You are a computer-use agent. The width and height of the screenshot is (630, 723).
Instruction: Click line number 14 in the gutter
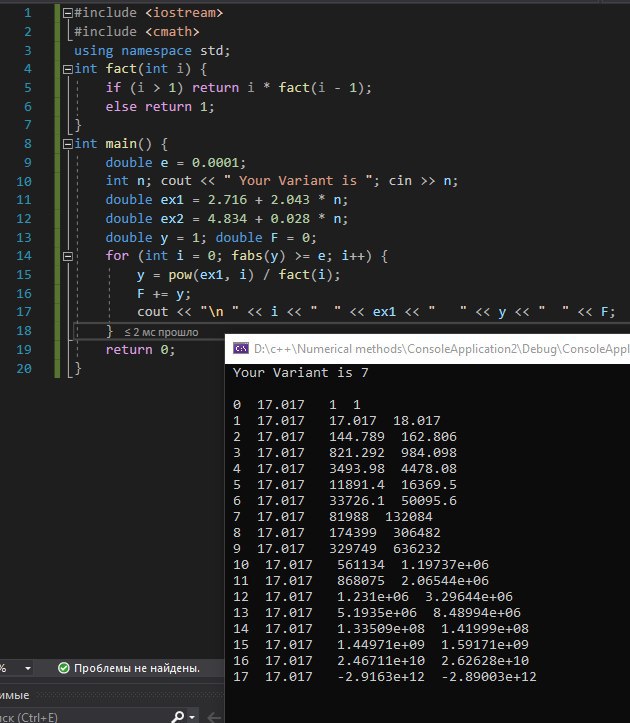click(x=24, y=256)
